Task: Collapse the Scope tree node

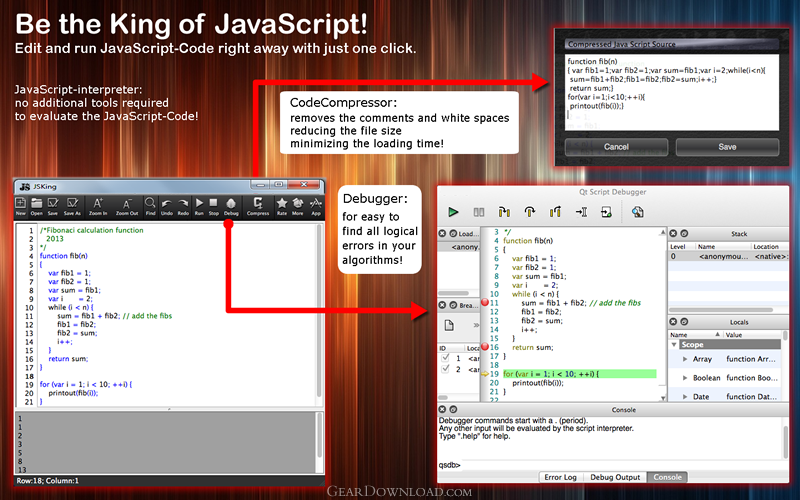Action: 674,345
